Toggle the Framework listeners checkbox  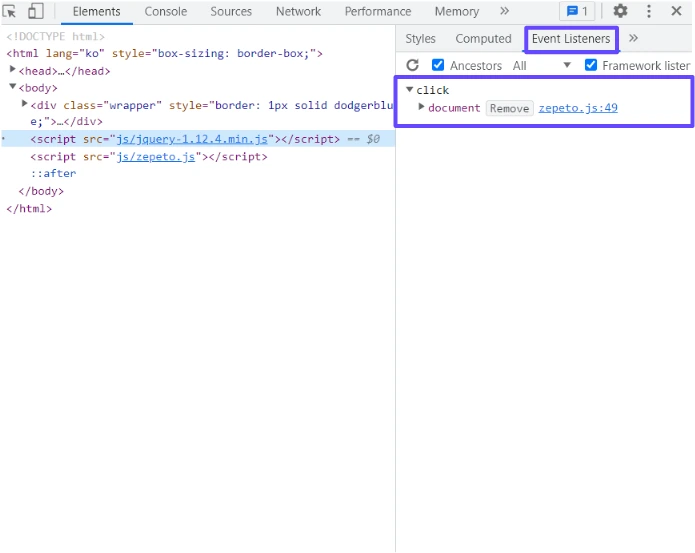pyautogui.click(x=591, y=65)
